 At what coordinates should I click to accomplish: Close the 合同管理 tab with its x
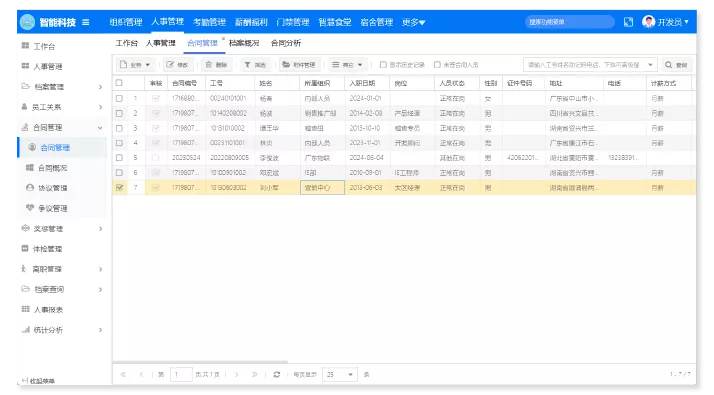pyautogui.click(x=224, y=39)
